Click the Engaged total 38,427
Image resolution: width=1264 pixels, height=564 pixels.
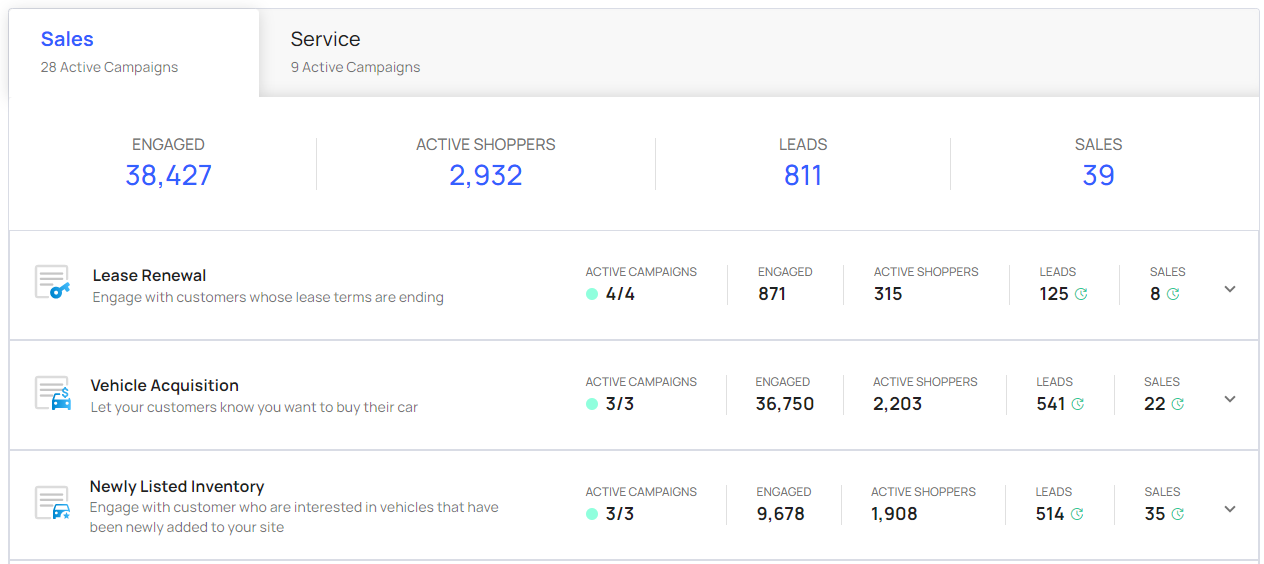pos(168,175)
